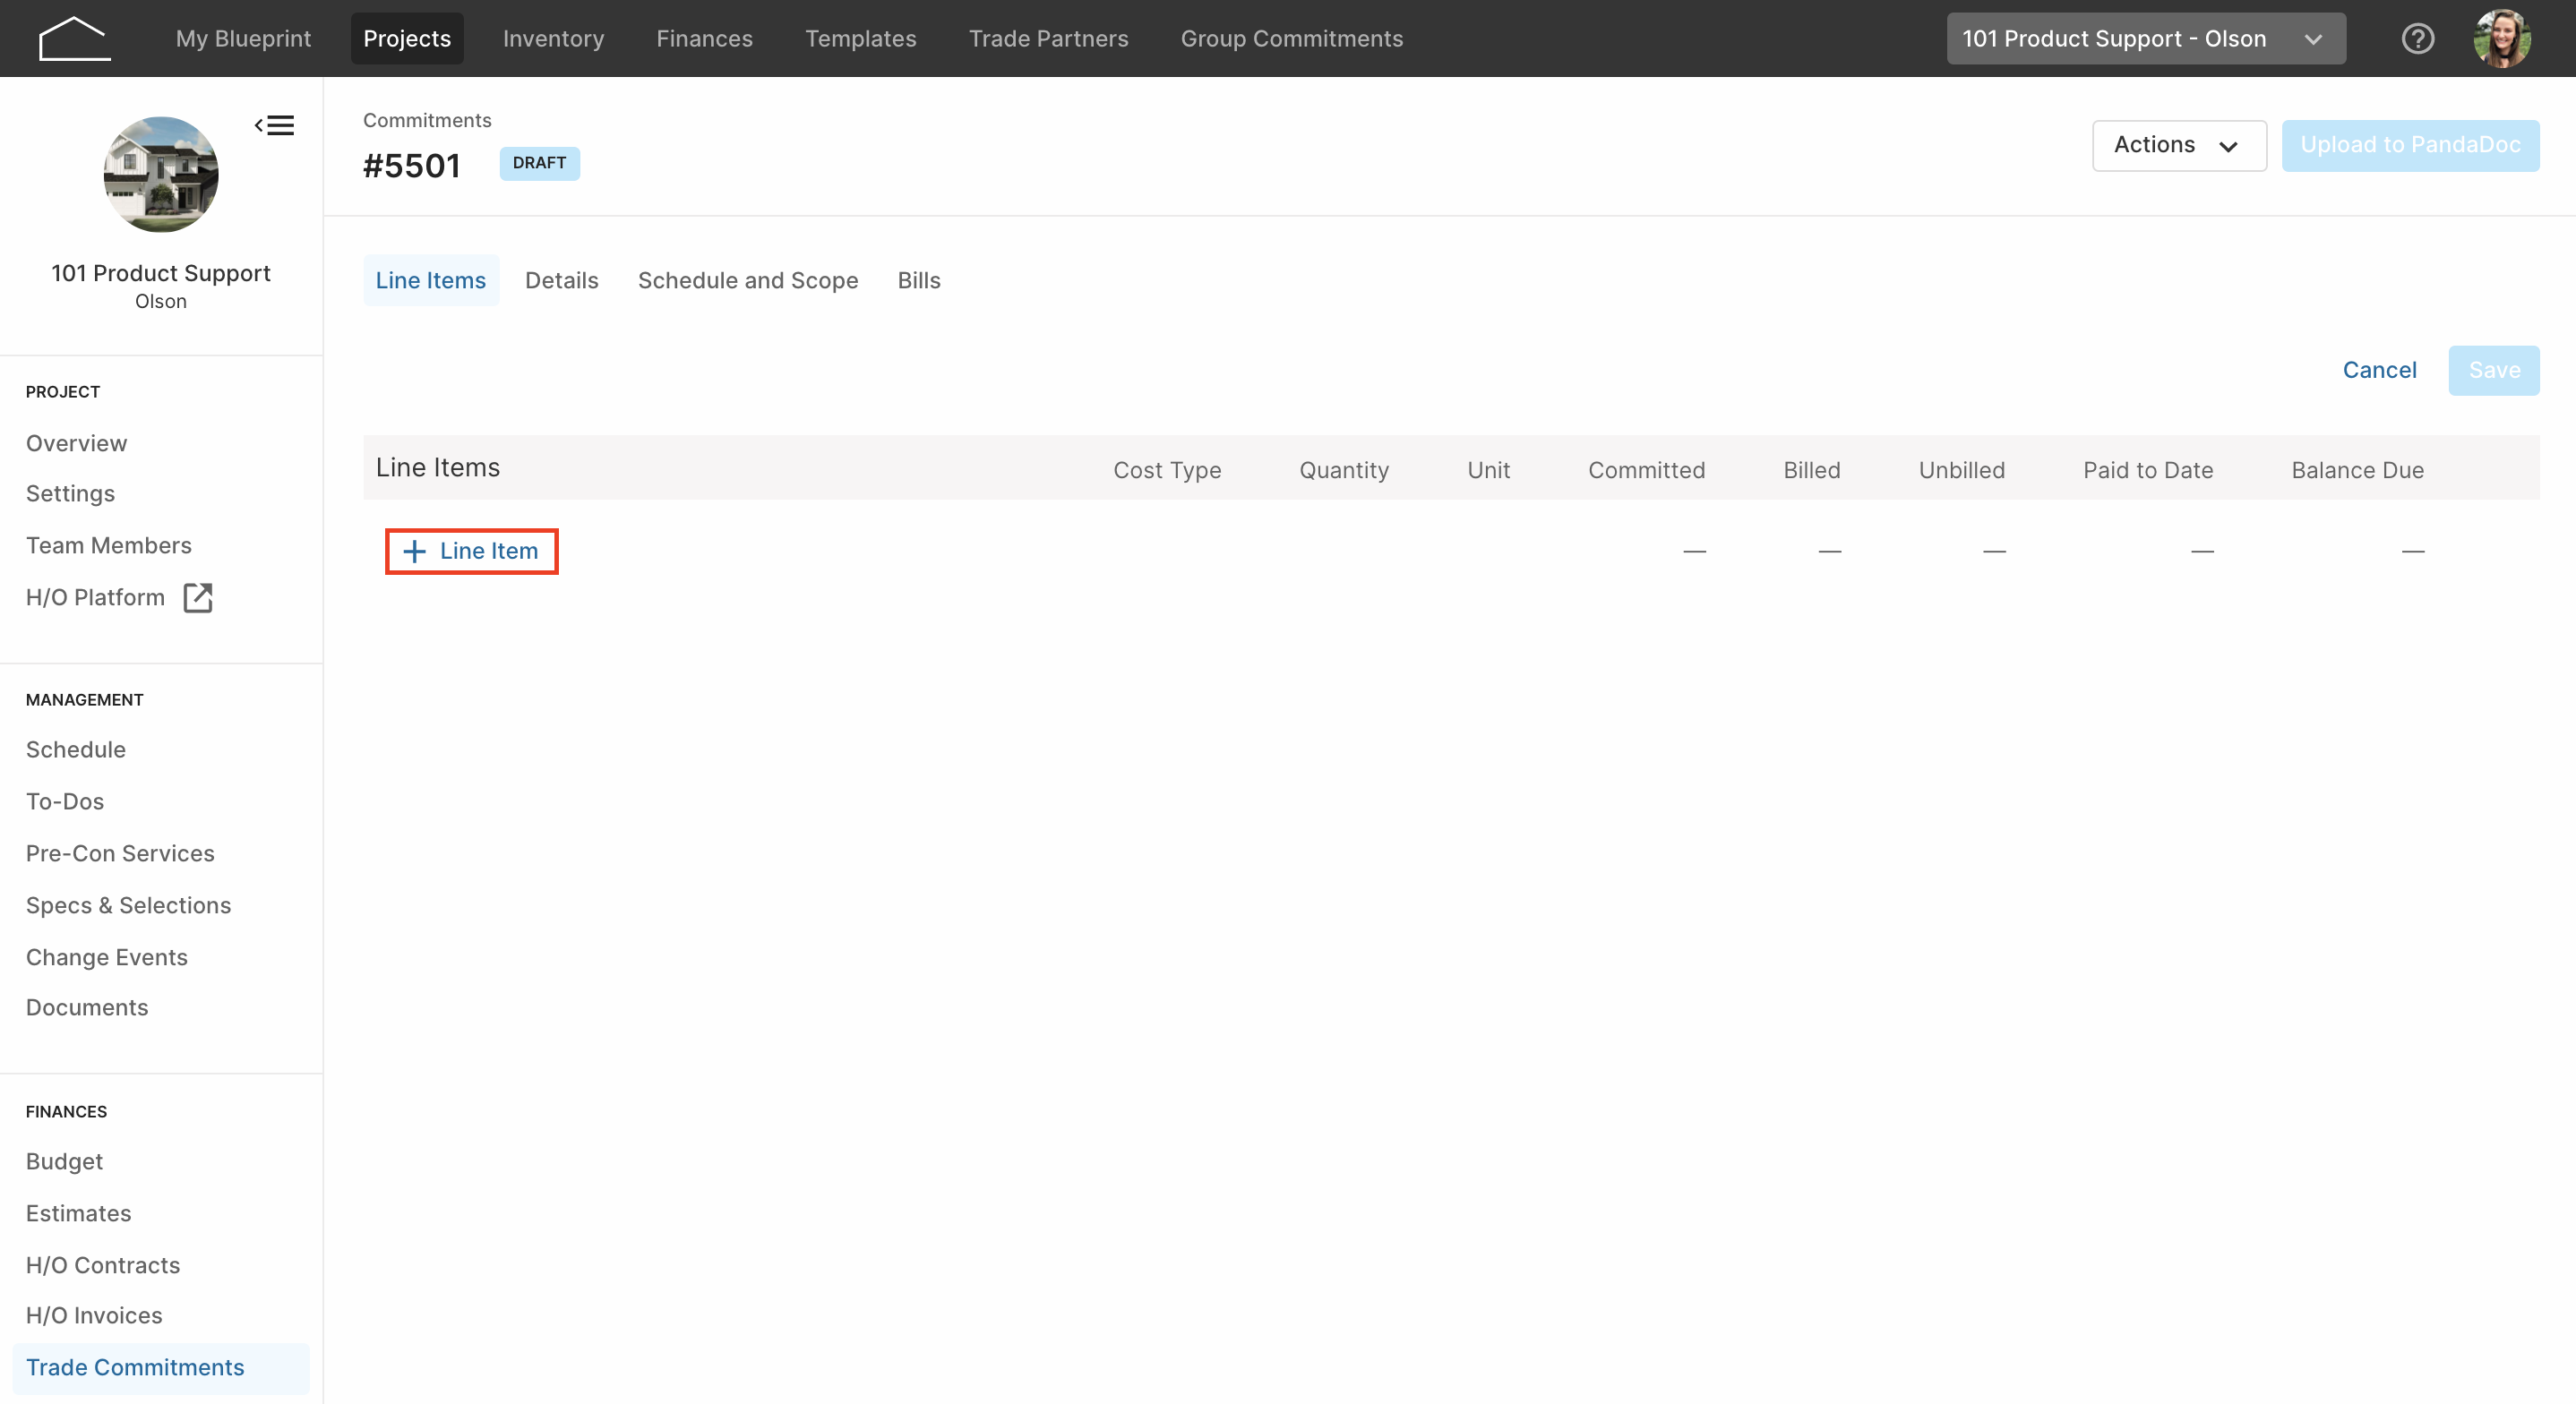Open Finances in top navigation
The image size is (2576, 1404).
[x=704, y=39]
